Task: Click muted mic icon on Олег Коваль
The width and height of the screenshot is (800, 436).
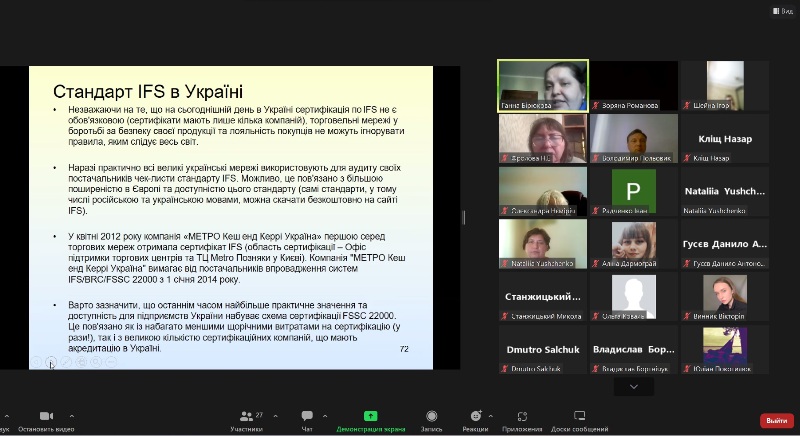Action: click(595, 316)
